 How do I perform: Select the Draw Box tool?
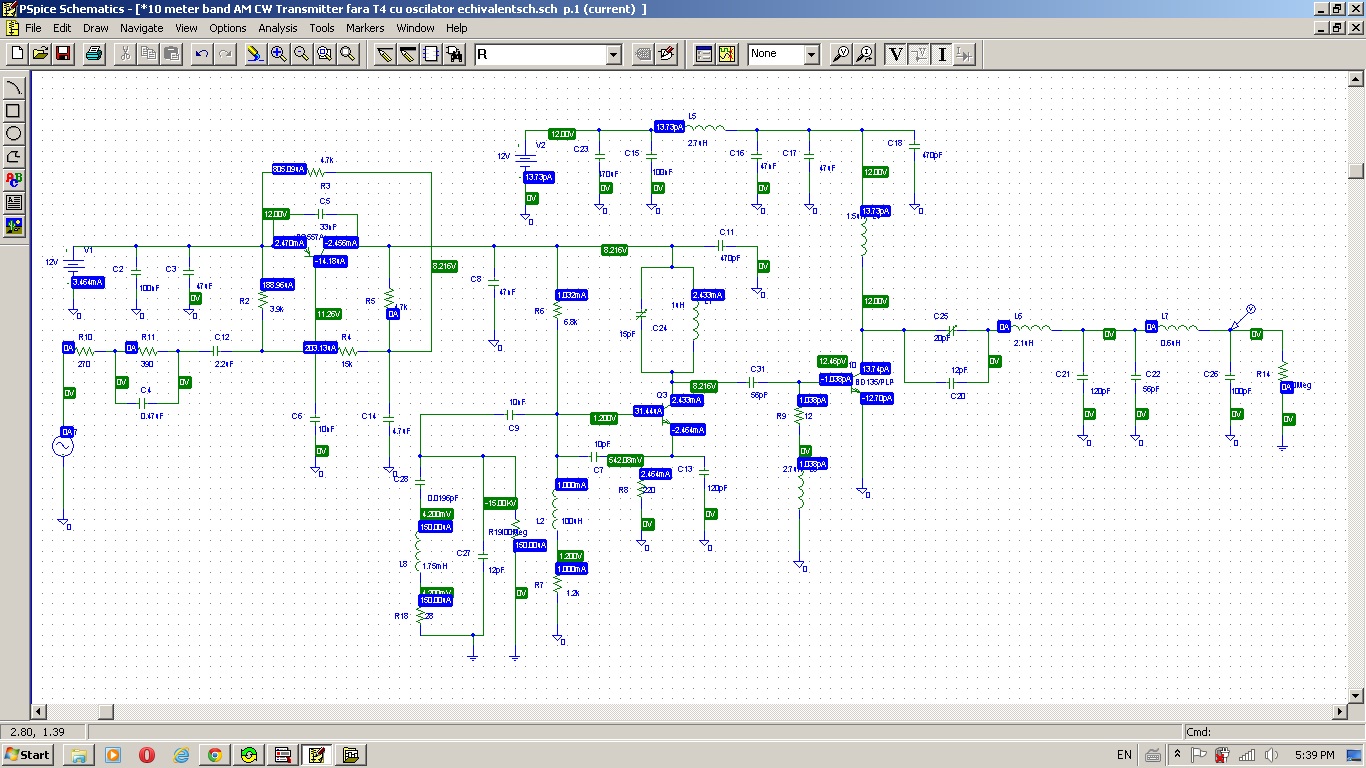tap(14, 111)
